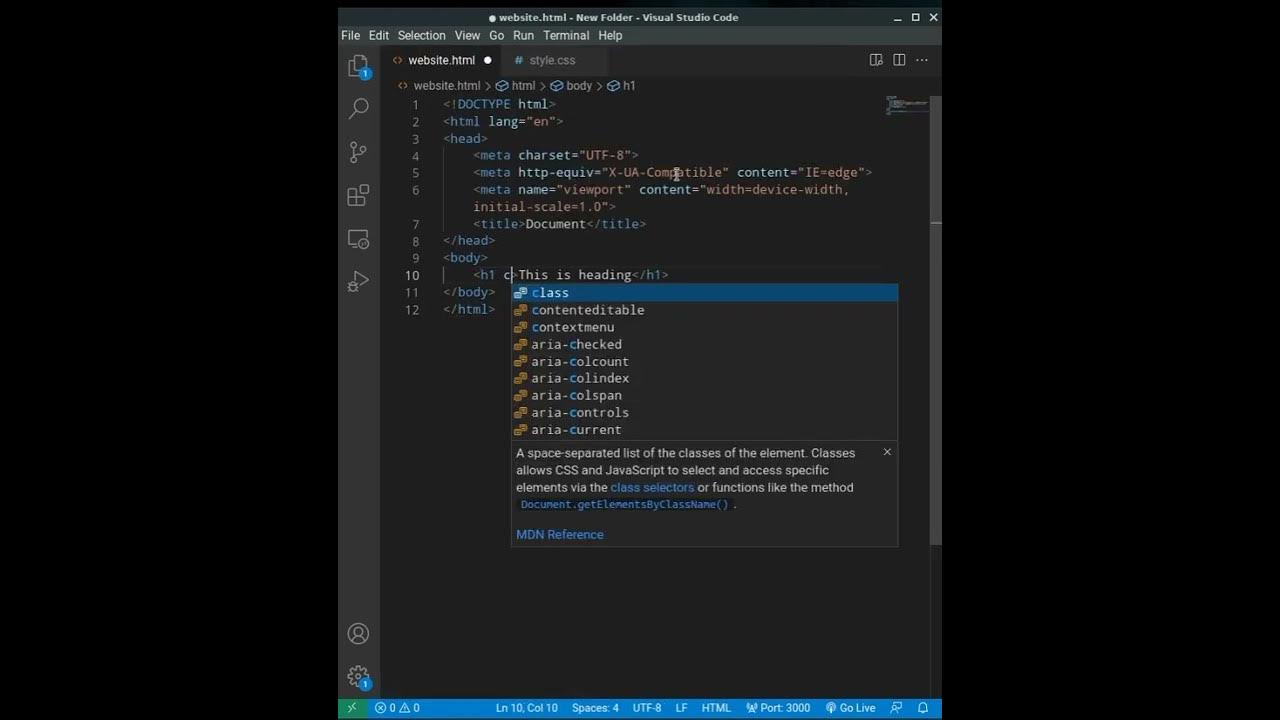Select the 'aria-colspan' suggestion
The image size is (1280, 720).
tap(705, 395)
